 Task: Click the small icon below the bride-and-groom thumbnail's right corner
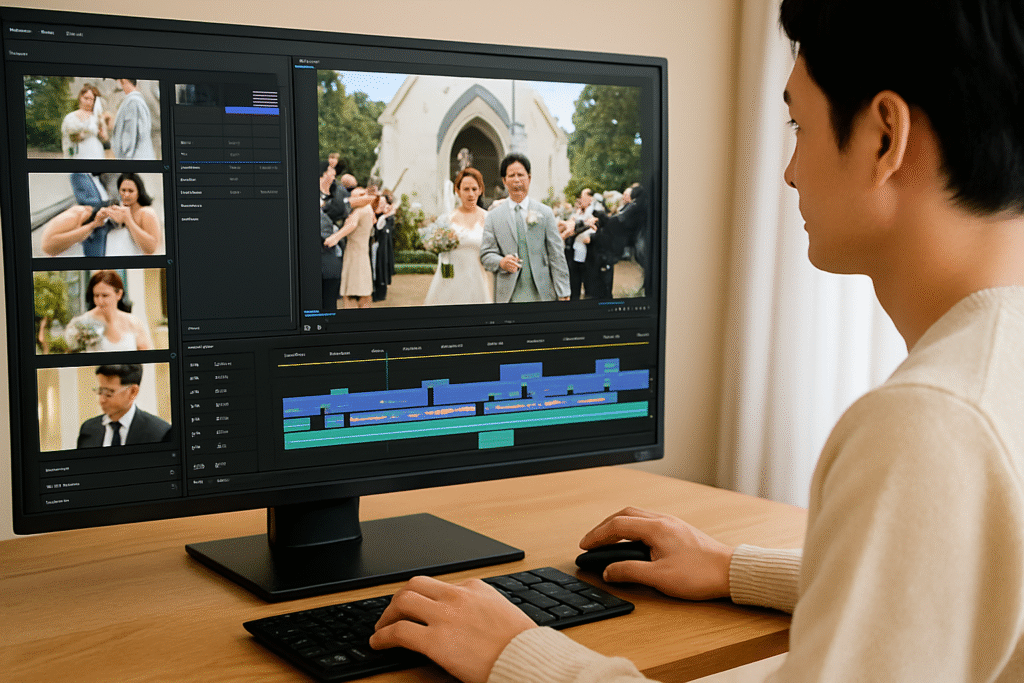pyautogui.click(x=167, y=168)
